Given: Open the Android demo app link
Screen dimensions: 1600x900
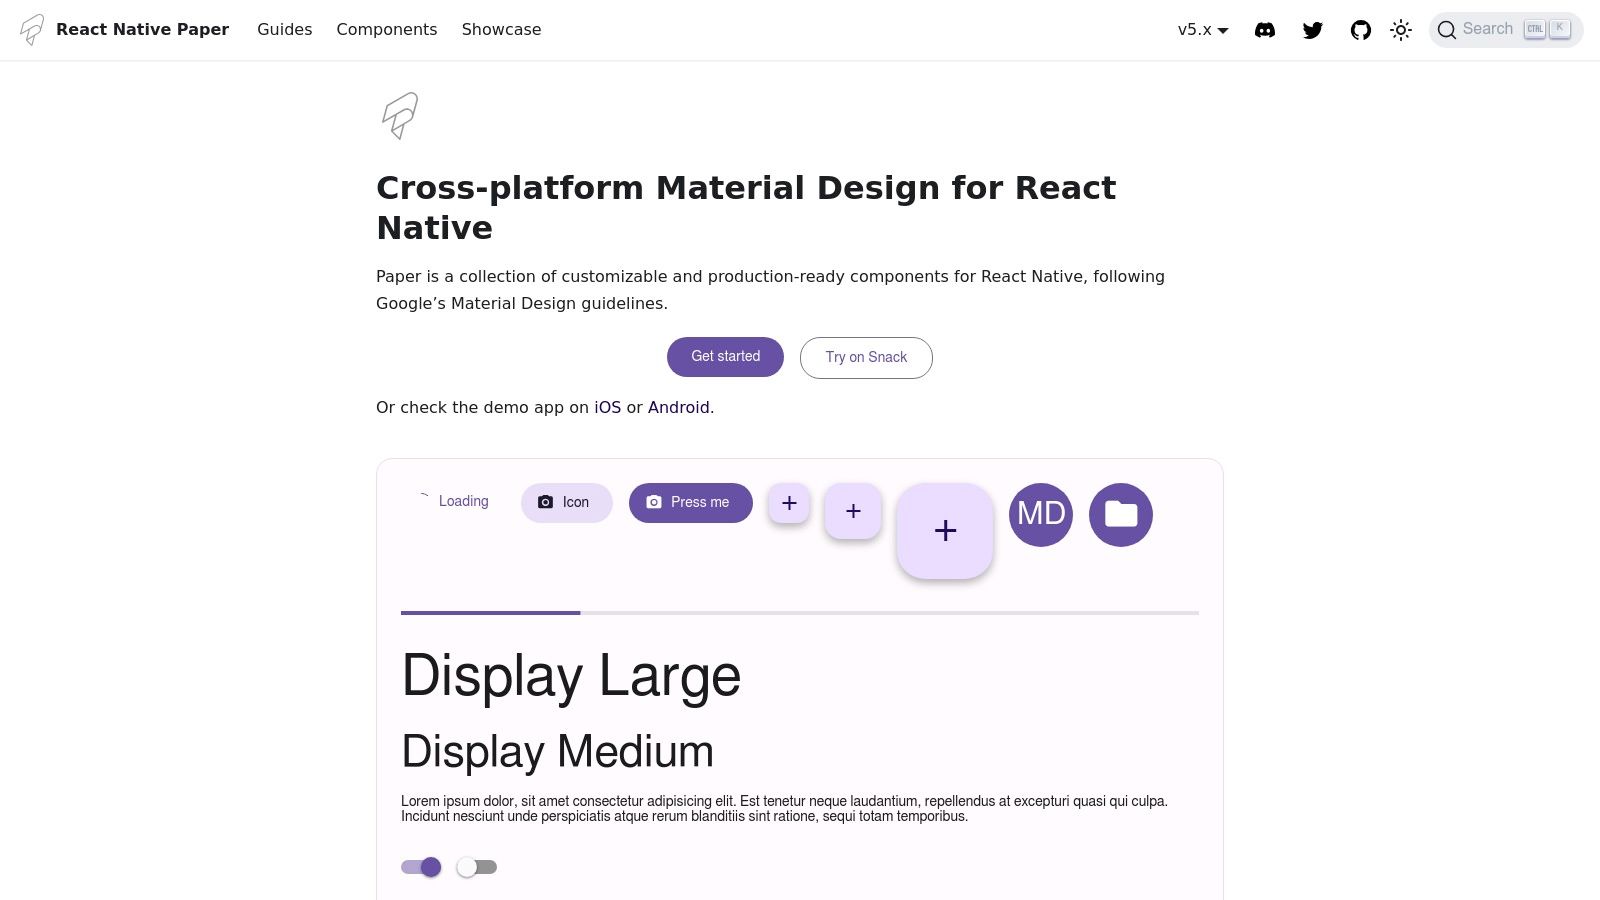Looking at the screenshot, I should [x=679, y=408].
